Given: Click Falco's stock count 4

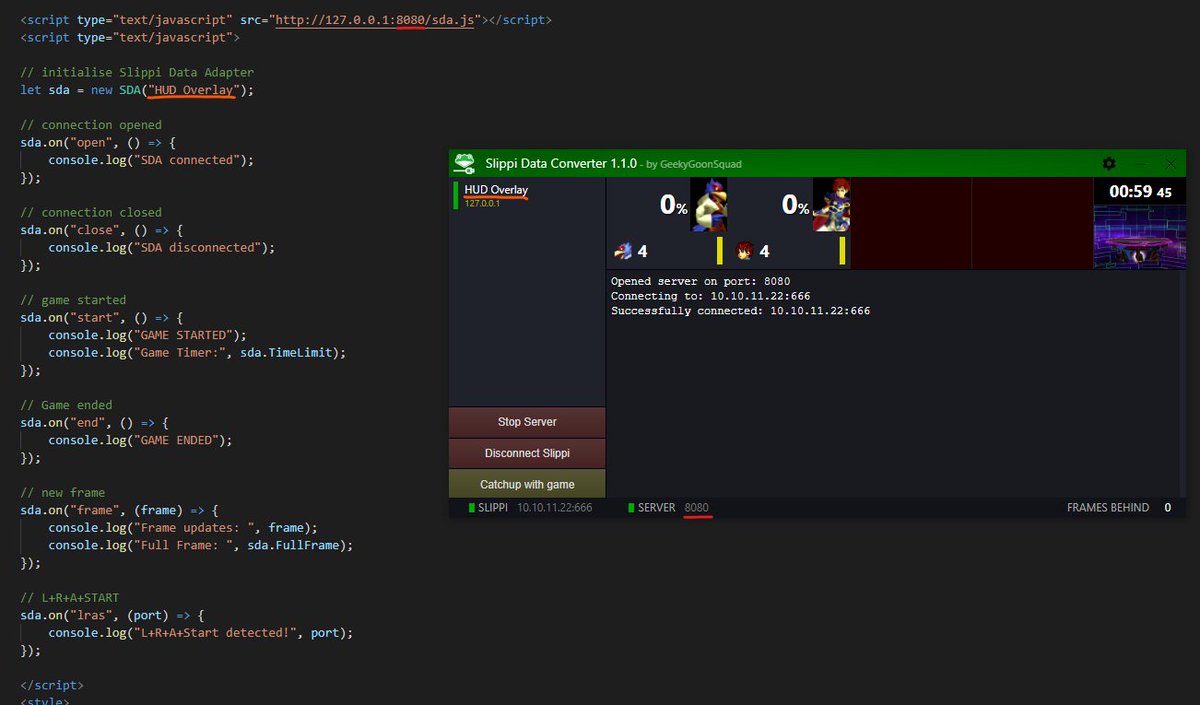Looking at the screenshot, I should coord(643,251).
